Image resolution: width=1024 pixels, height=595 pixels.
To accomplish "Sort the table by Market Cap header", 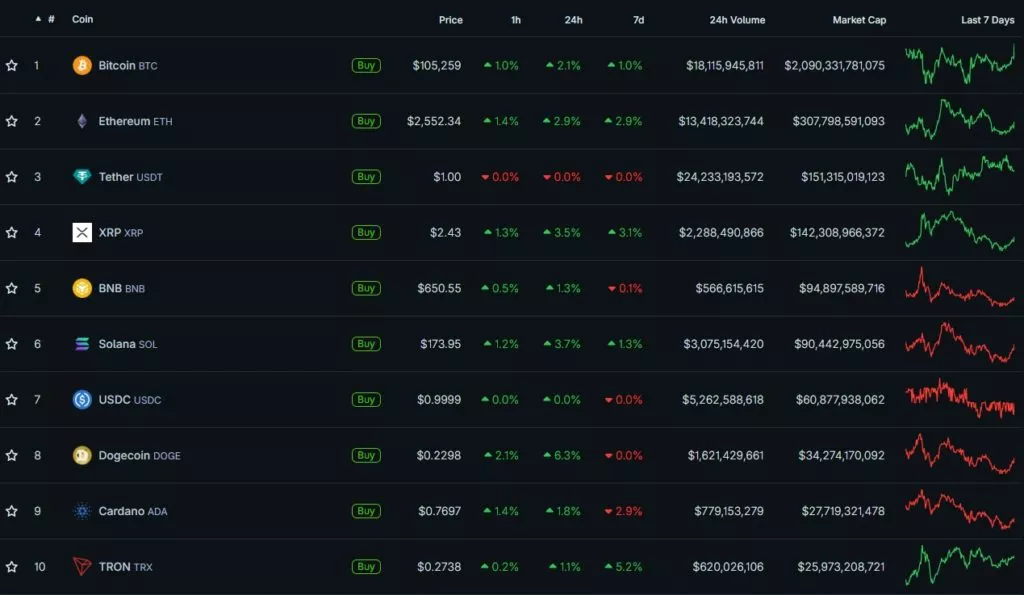I will click(x=858, y=20).
